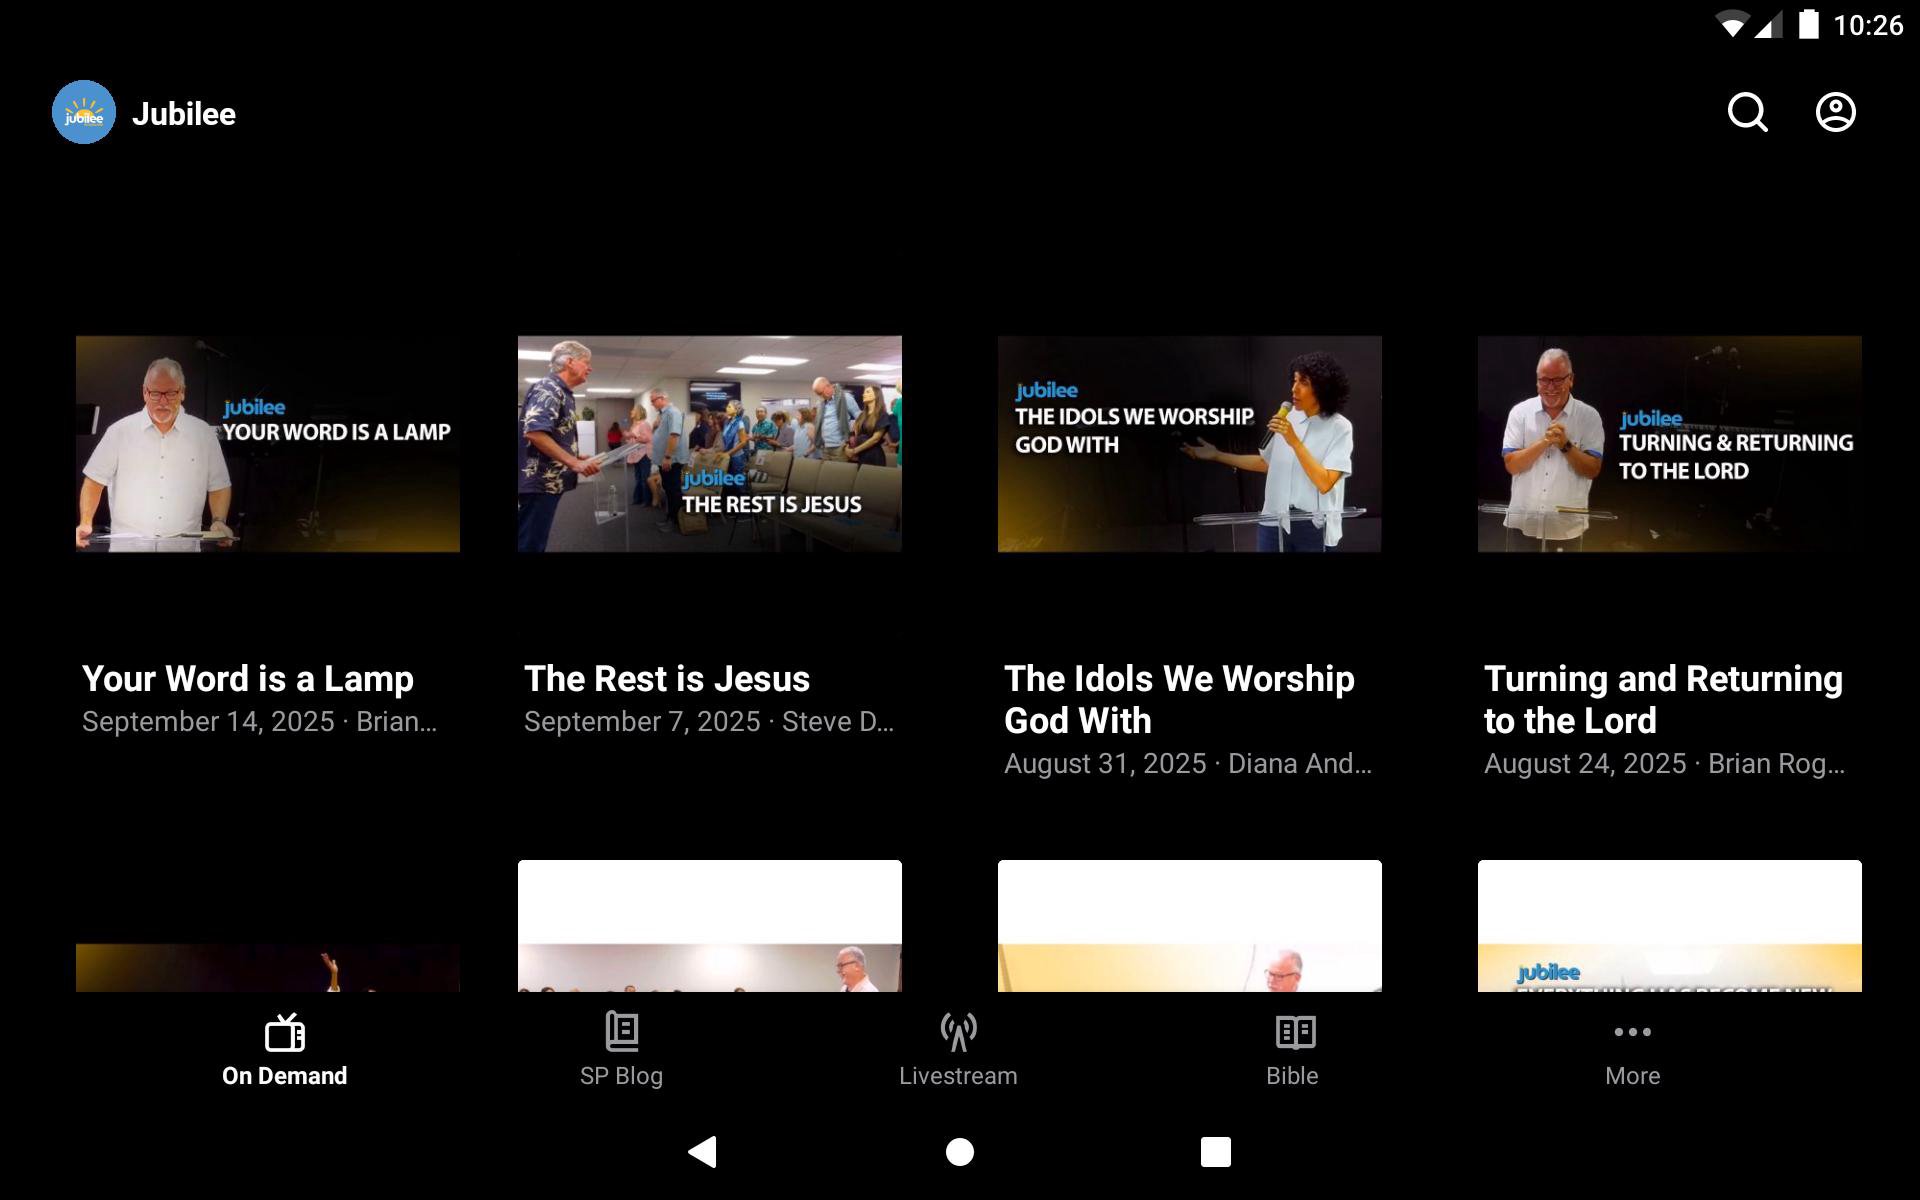Open the user account profile icon
This screenshot has width=1920, height=1200.
(1835, 112)
